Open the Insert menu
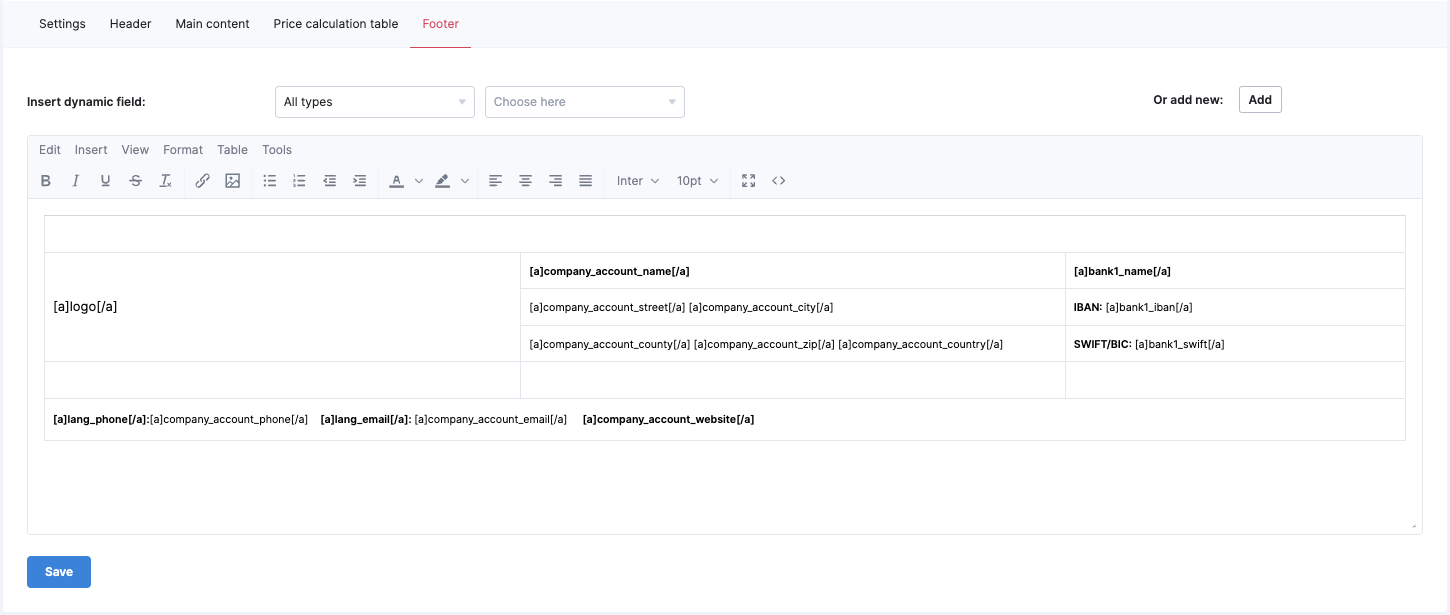The image size is (1450, 615). coord(91,150)
